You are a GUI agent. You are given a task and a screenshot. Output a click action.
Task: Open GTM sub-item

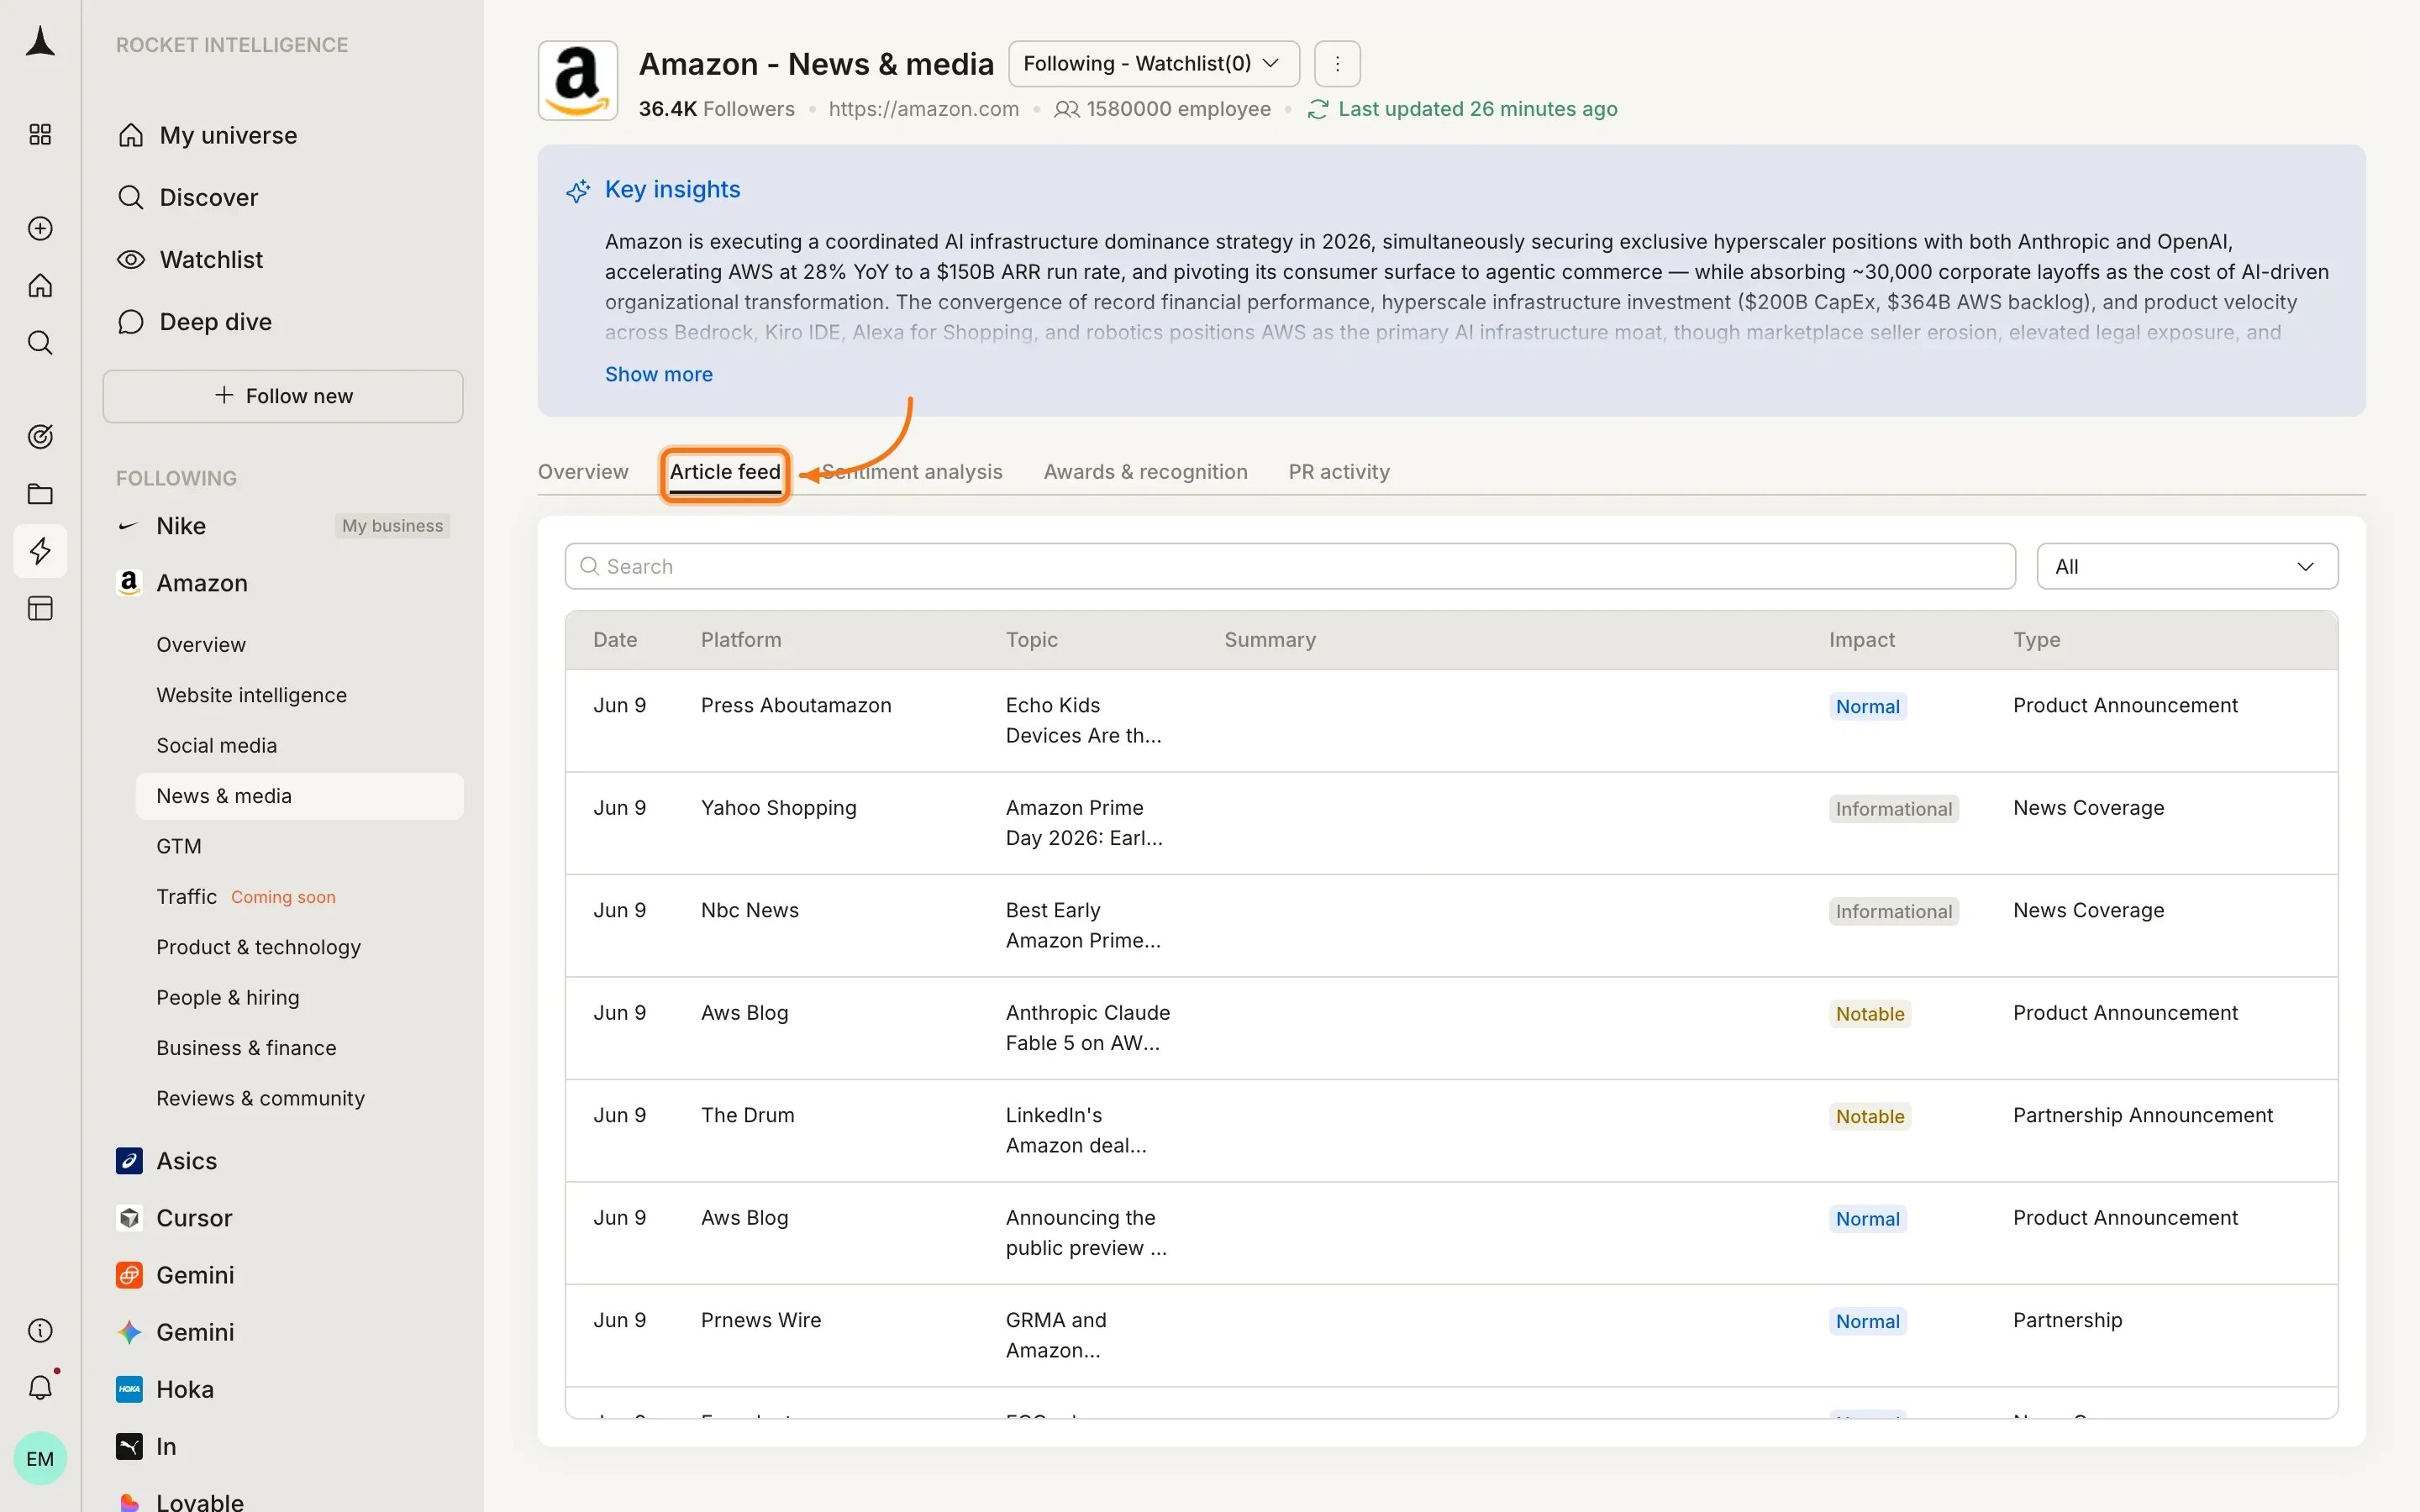179,846
